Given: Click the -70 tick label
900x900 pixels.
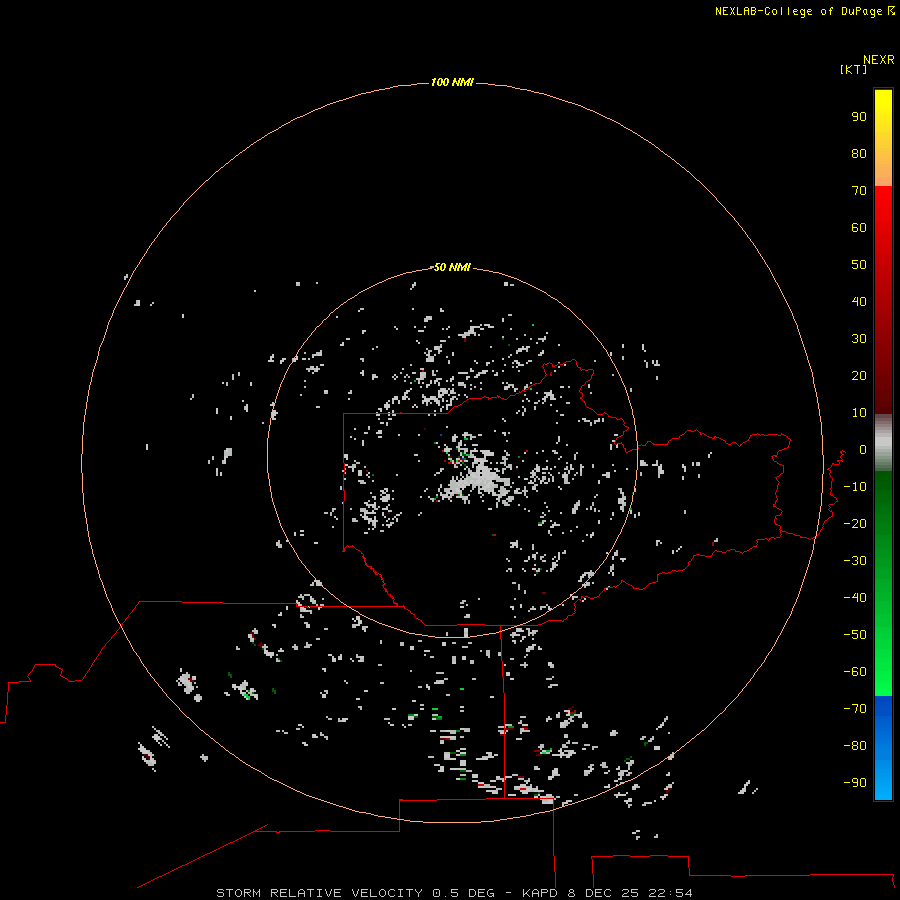Looking at the screenshot, I should coord(855,709).
